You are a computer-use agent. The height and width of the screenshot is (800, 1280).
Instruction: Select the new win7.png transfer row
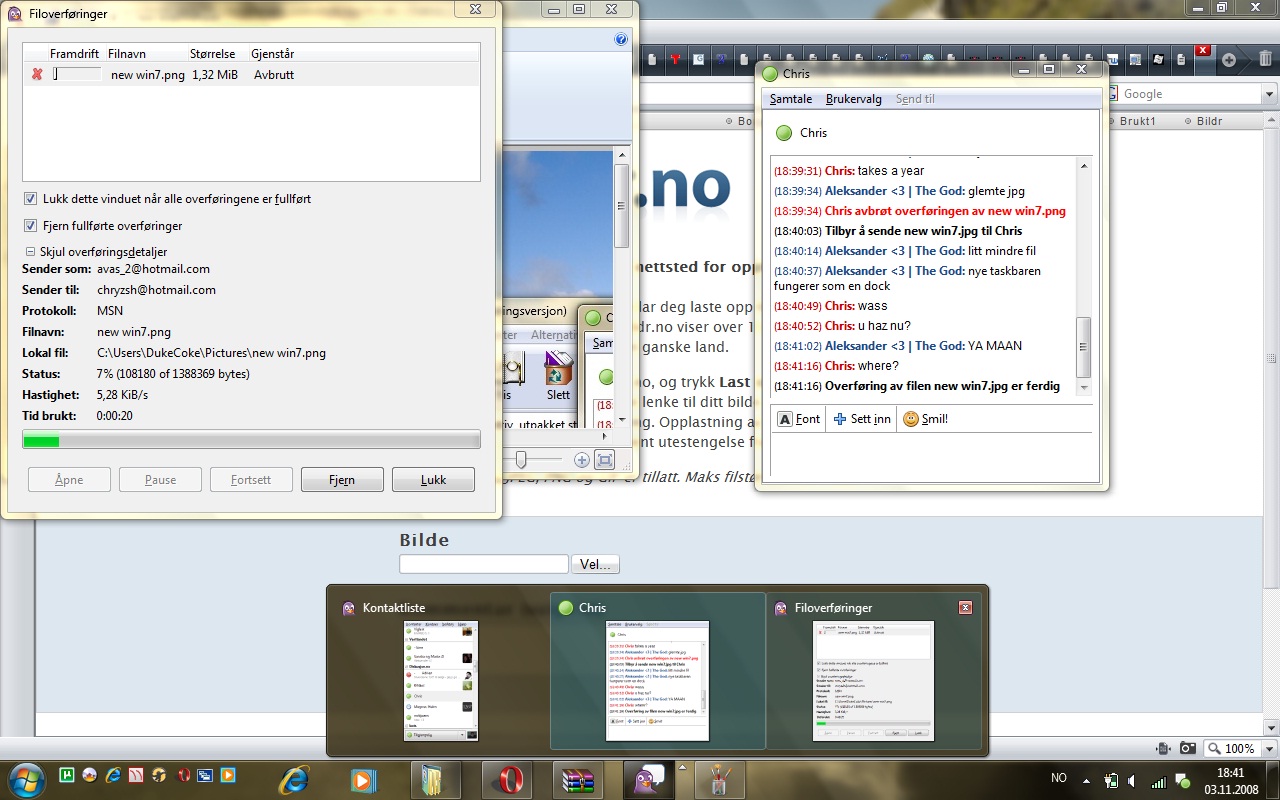pyautogui.click(x=251, y=75)
